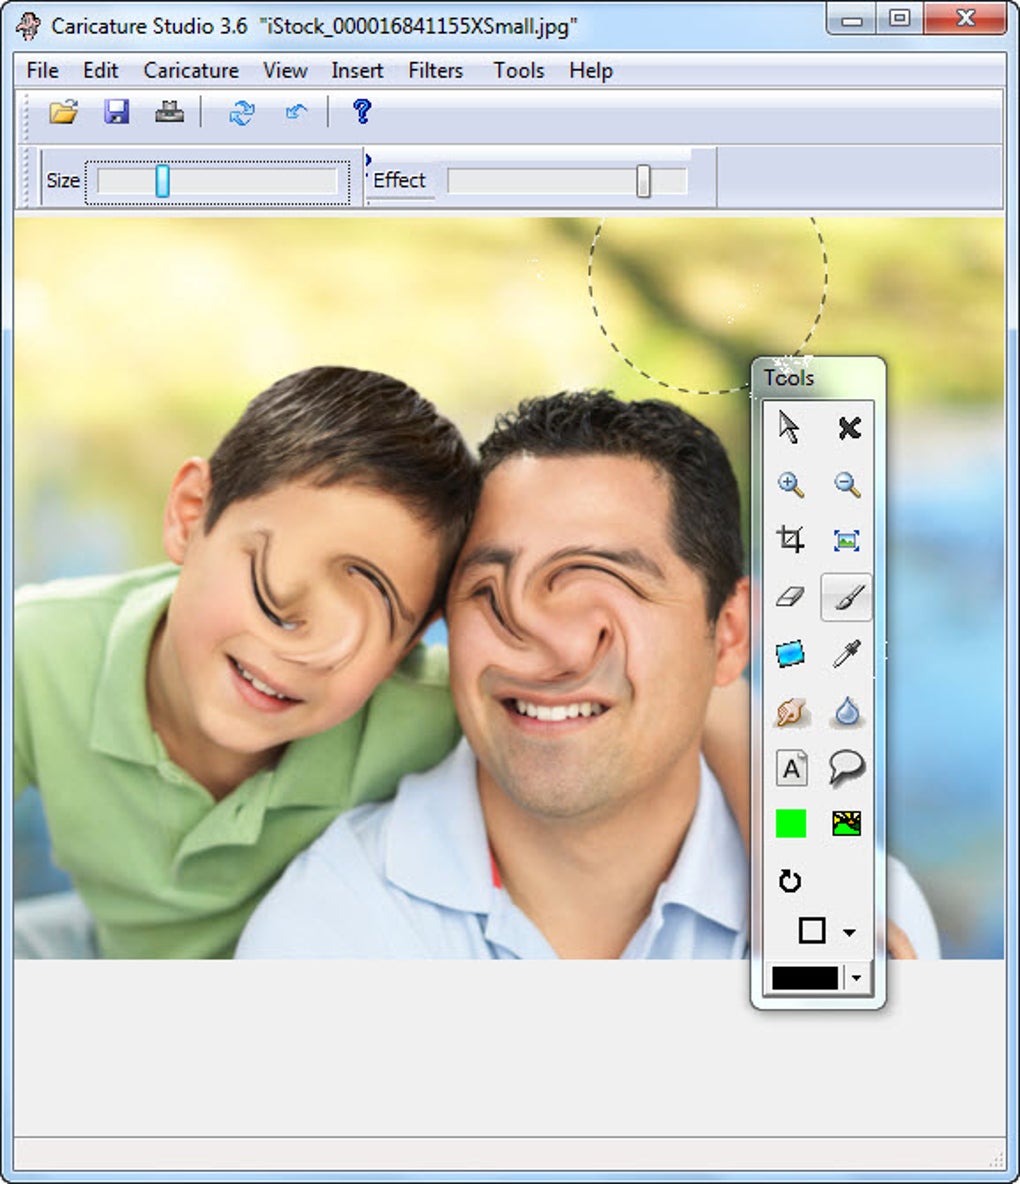The image size is (1020, 1184).
Task: Select the text 'A' tool
Action: point(790,768)
